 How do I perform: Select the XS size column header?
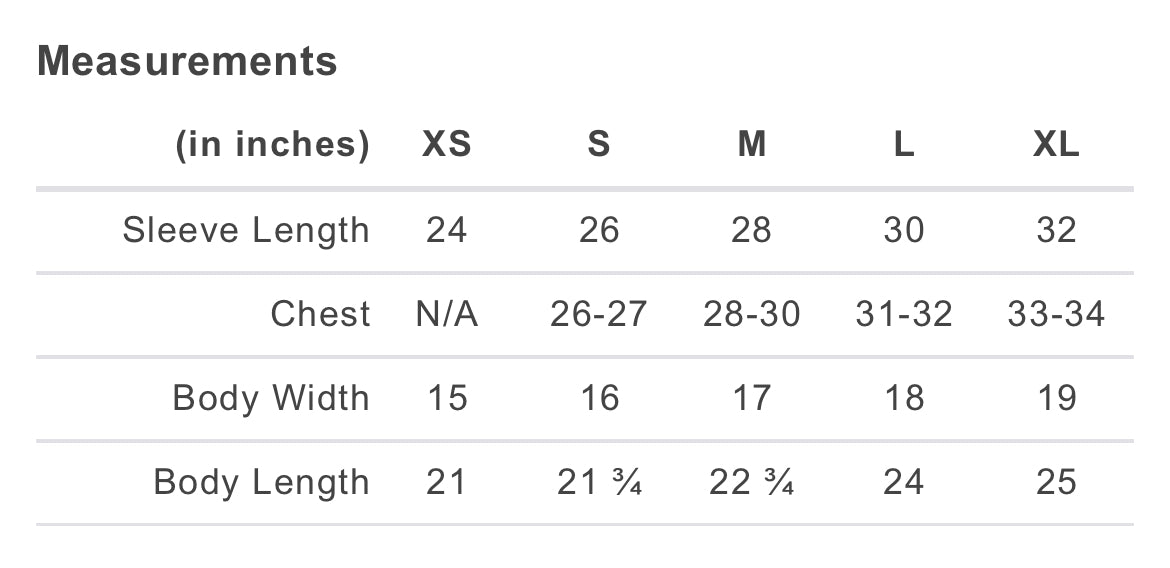point(446,146)
